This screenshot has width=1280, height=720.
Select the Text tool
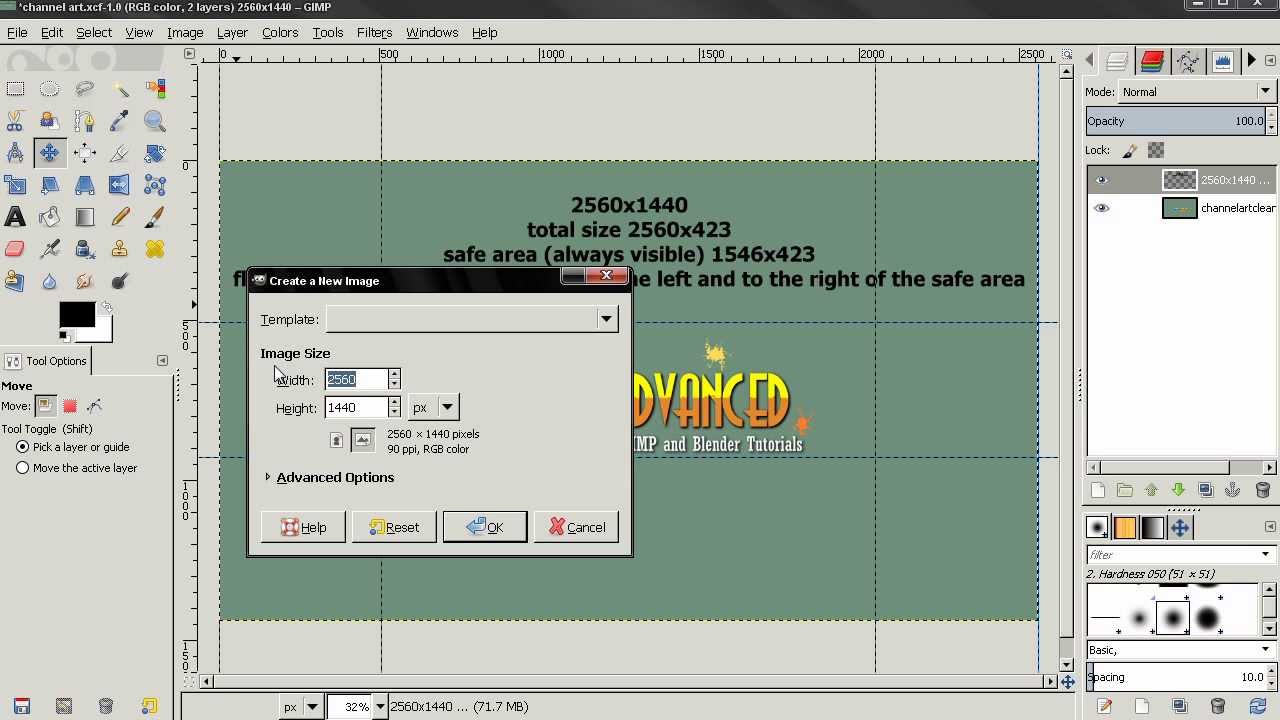click(15, 217)
